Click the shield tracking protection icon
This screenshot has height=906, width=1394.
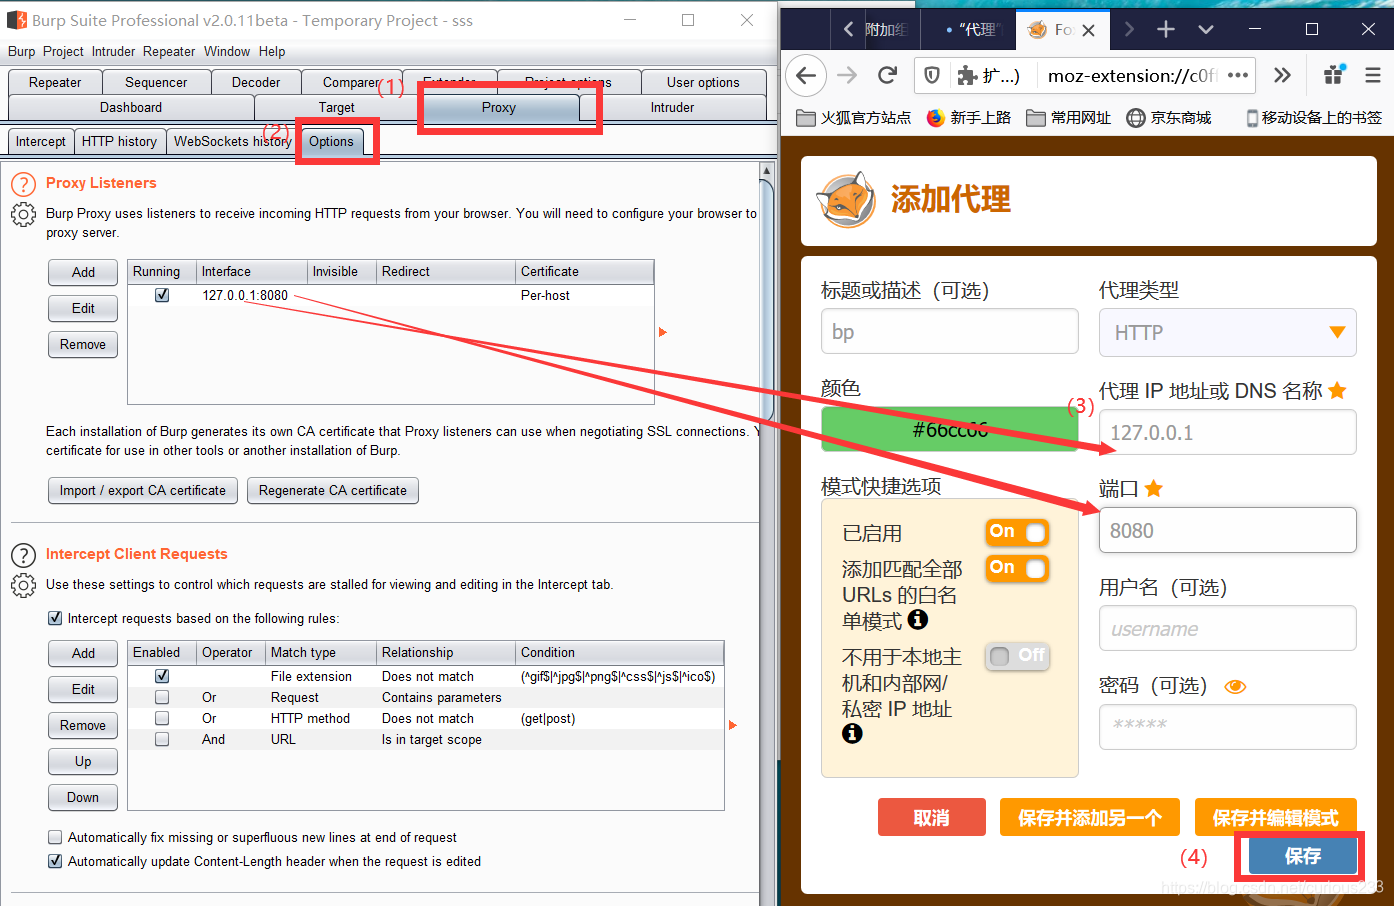931,75
